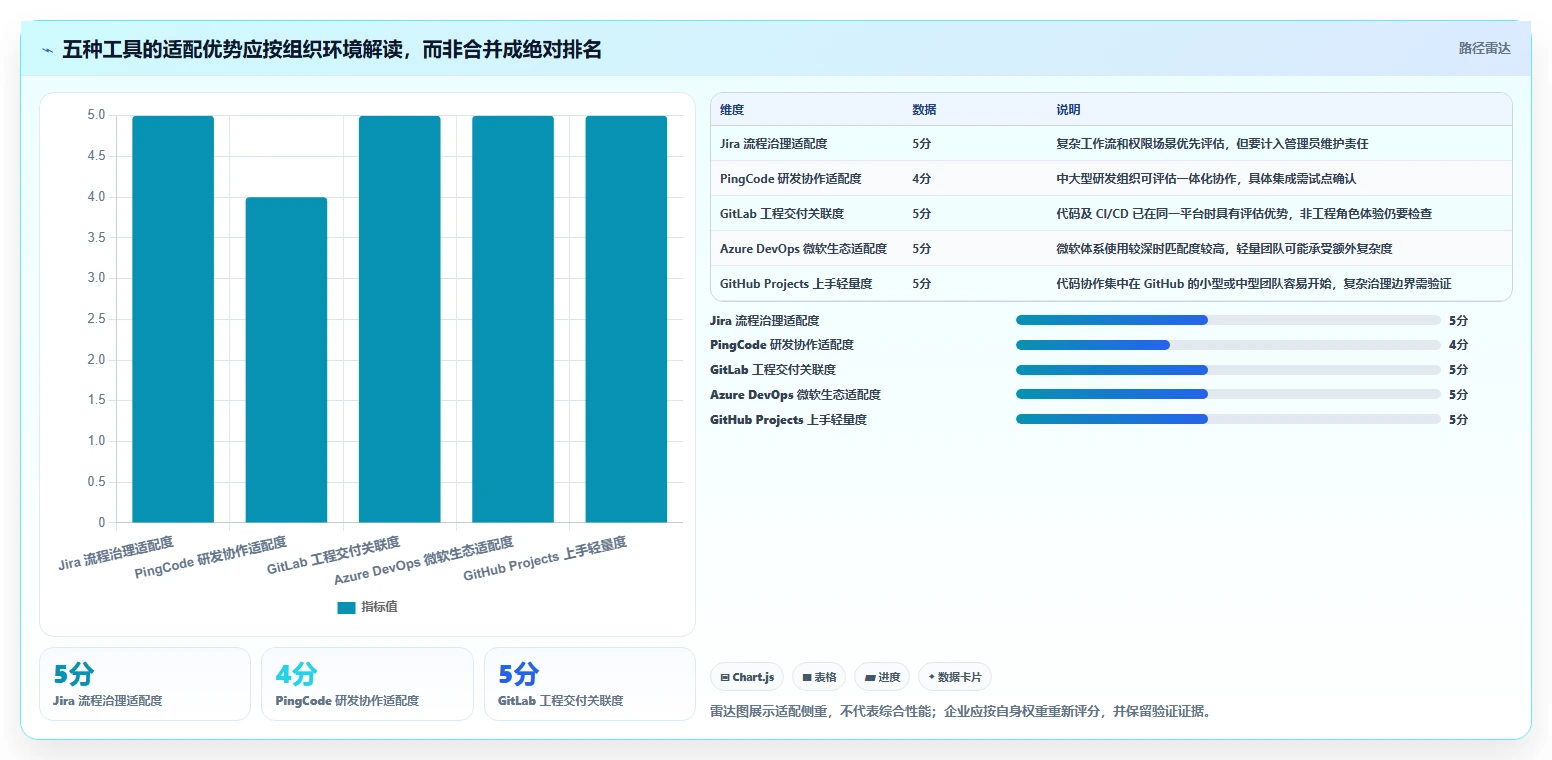Click the main title 五种工具的适配优势
Viewport: 1552px width, 760px height.
click(x=332, y=49)
